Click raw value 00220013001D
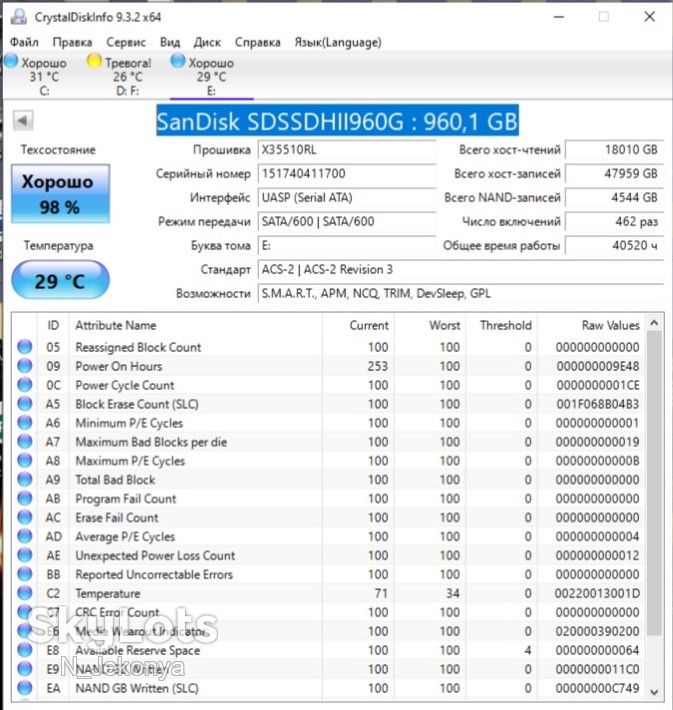Image resolution: width=673 pixels, height=710 pixels. click(x=597, y=593)
